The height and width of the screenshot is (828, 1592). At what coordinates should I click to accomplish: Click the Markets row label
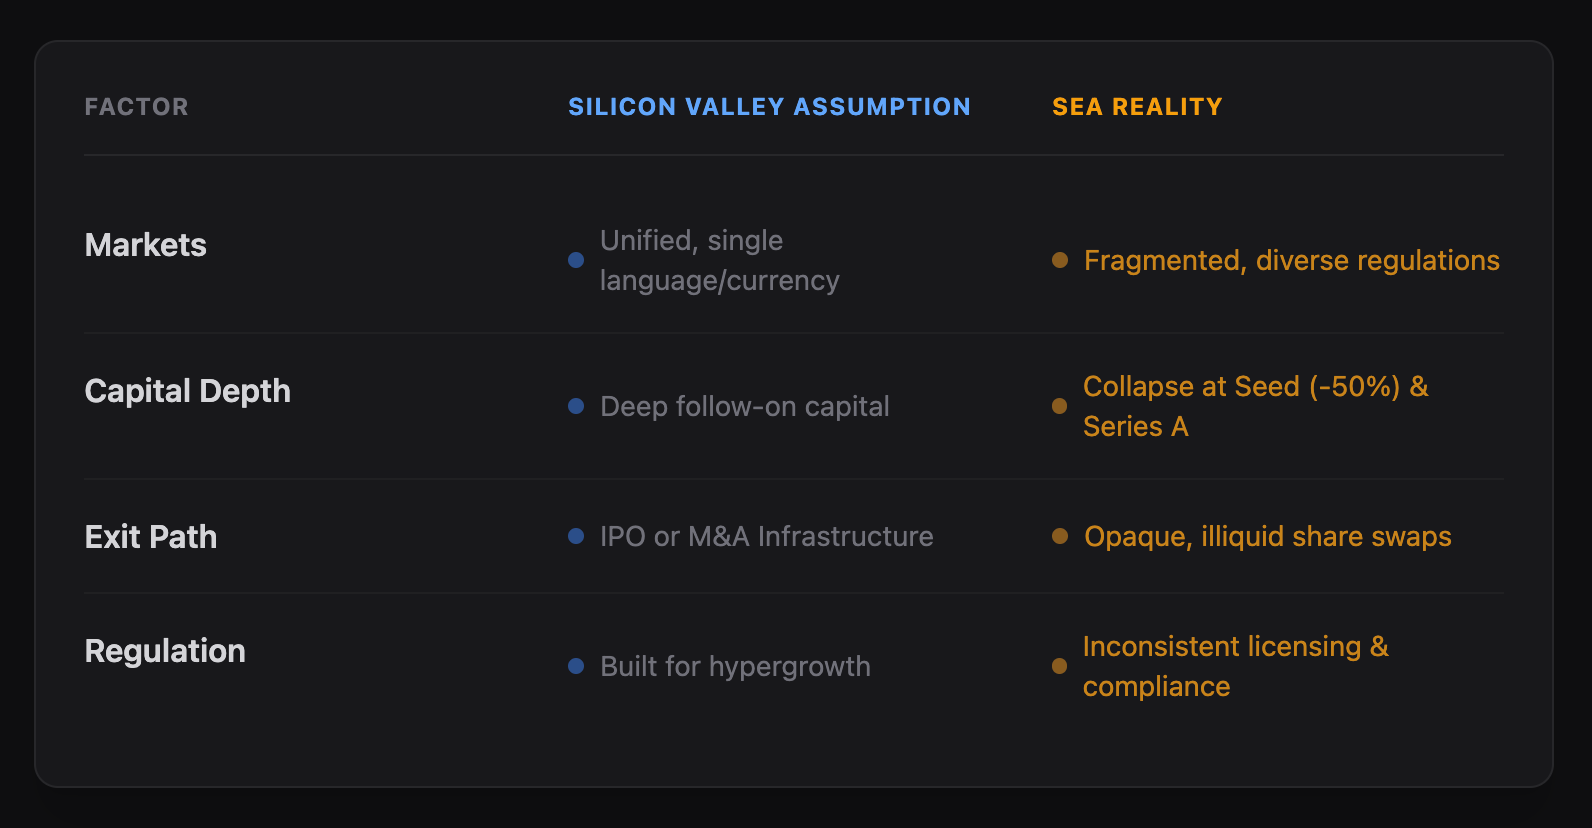tap(146, 245)
